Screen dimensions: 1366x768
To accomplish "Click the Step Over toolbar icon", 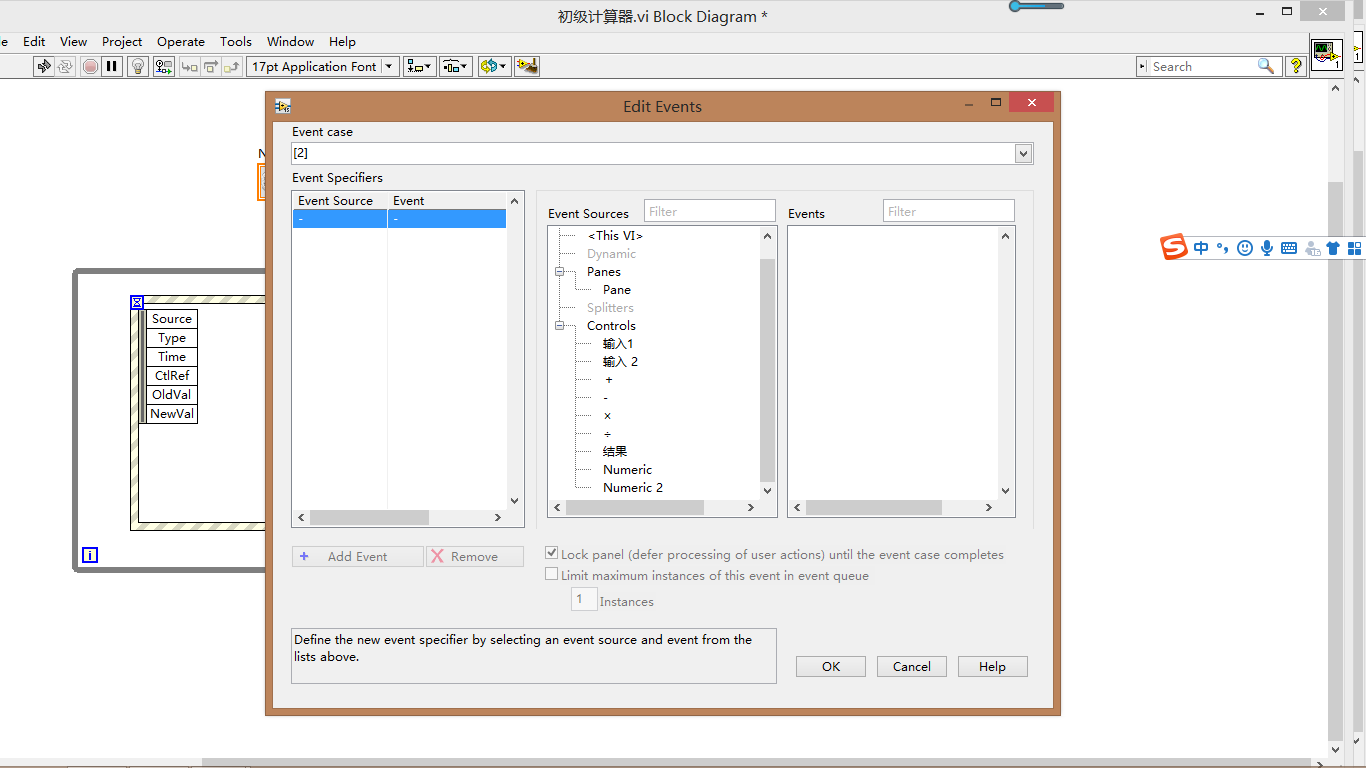I will click(x=211, y=66).
